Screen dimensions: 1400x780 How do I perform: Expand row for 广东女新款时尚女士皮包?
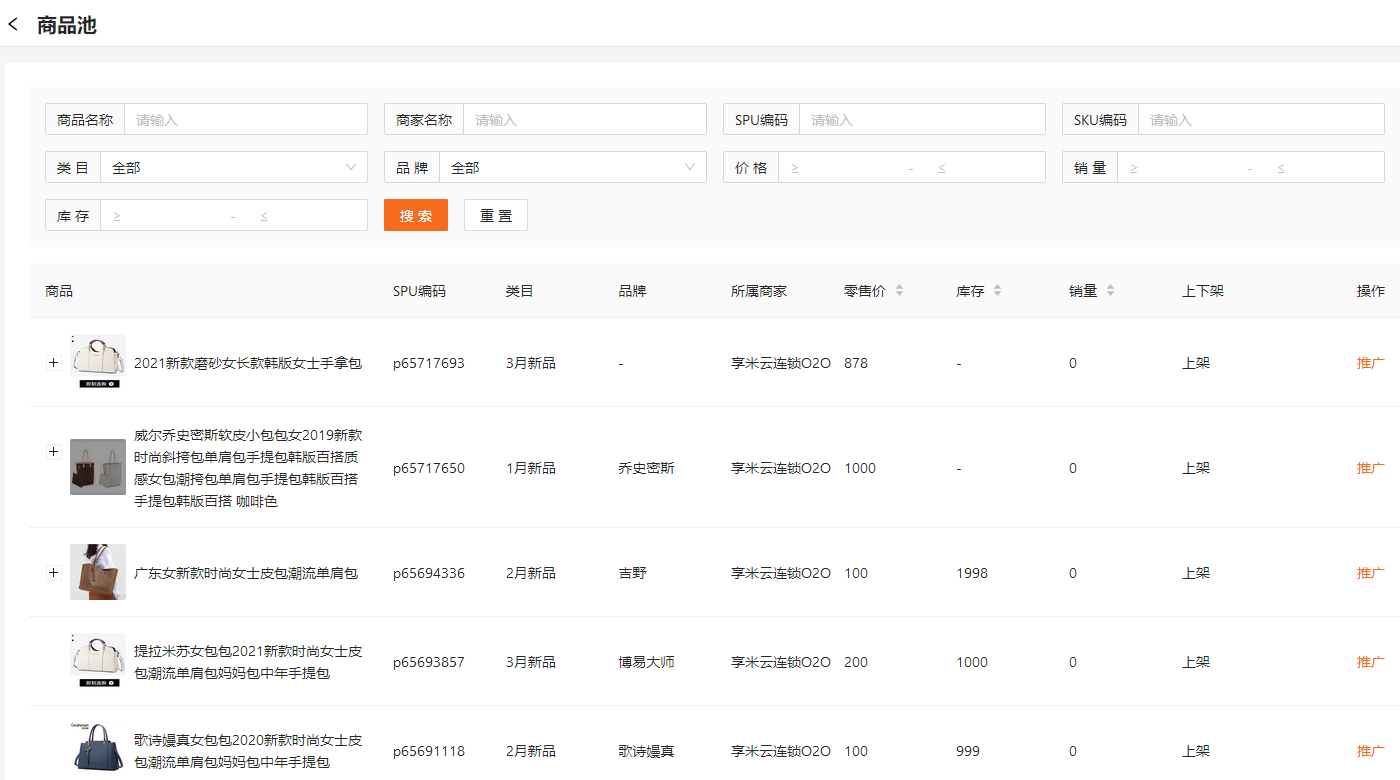(x=54, y=573)
